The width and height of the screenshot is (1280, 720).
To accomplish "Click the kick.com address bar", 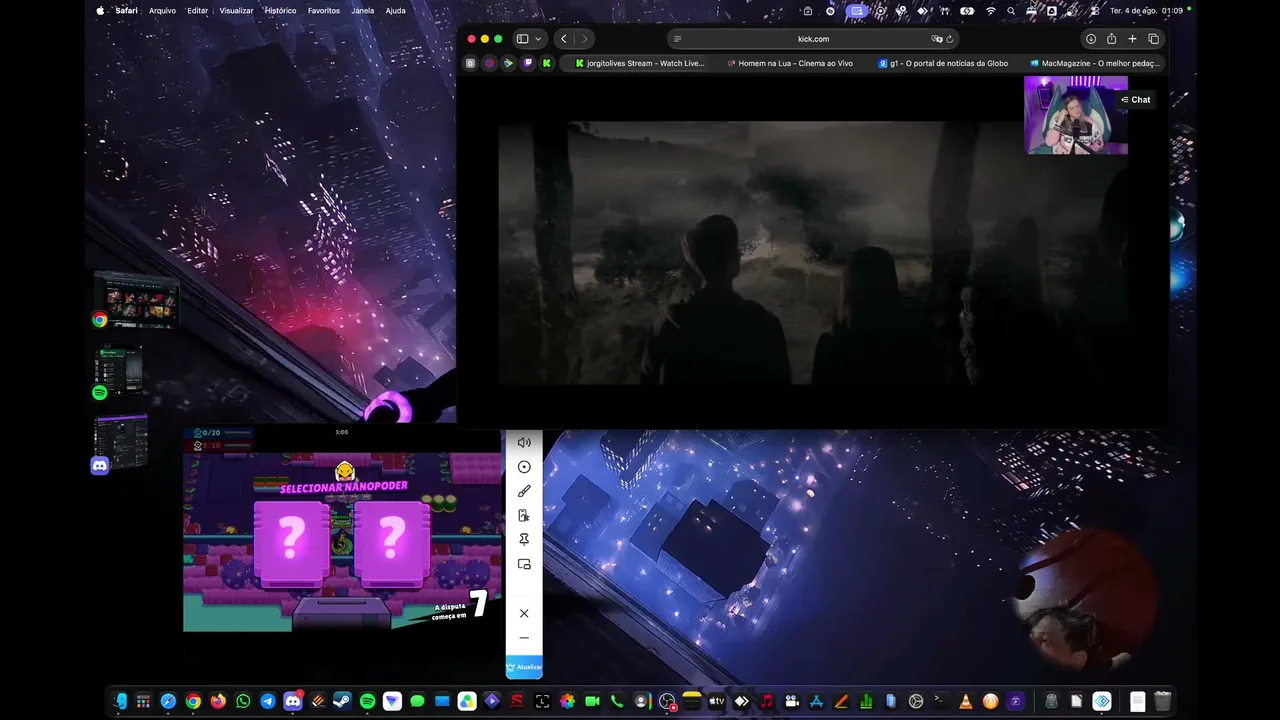I will coord(813,39).
